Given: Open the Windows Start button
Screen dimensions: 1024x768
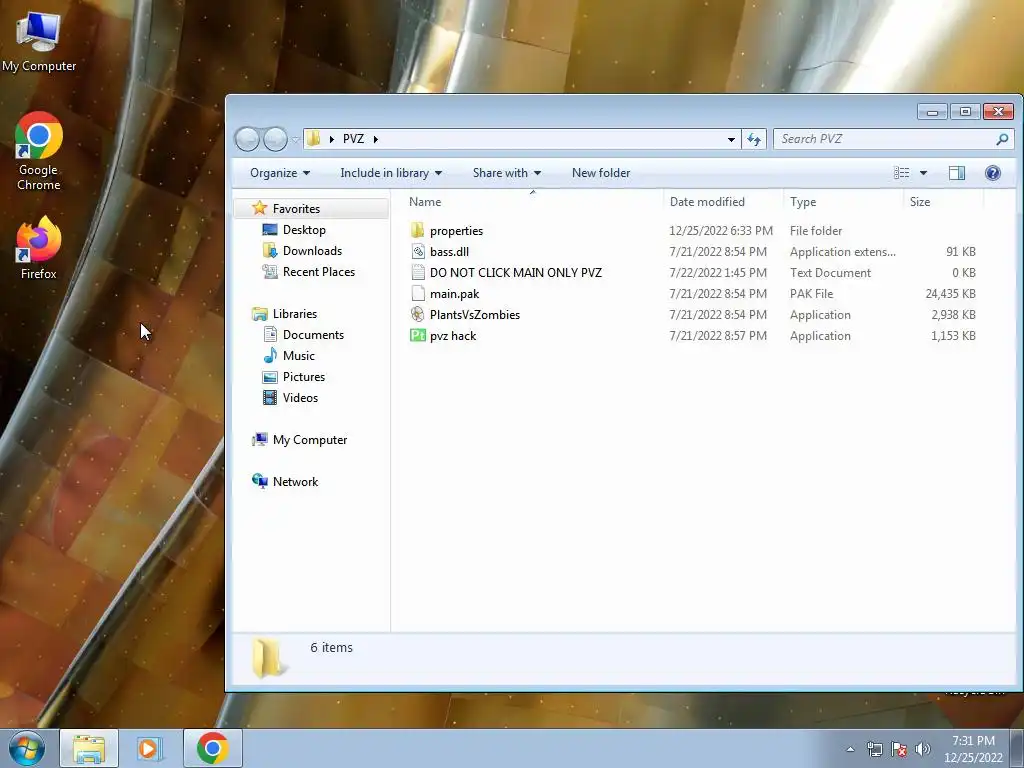Looking at the screenshot, I should 26,748.
